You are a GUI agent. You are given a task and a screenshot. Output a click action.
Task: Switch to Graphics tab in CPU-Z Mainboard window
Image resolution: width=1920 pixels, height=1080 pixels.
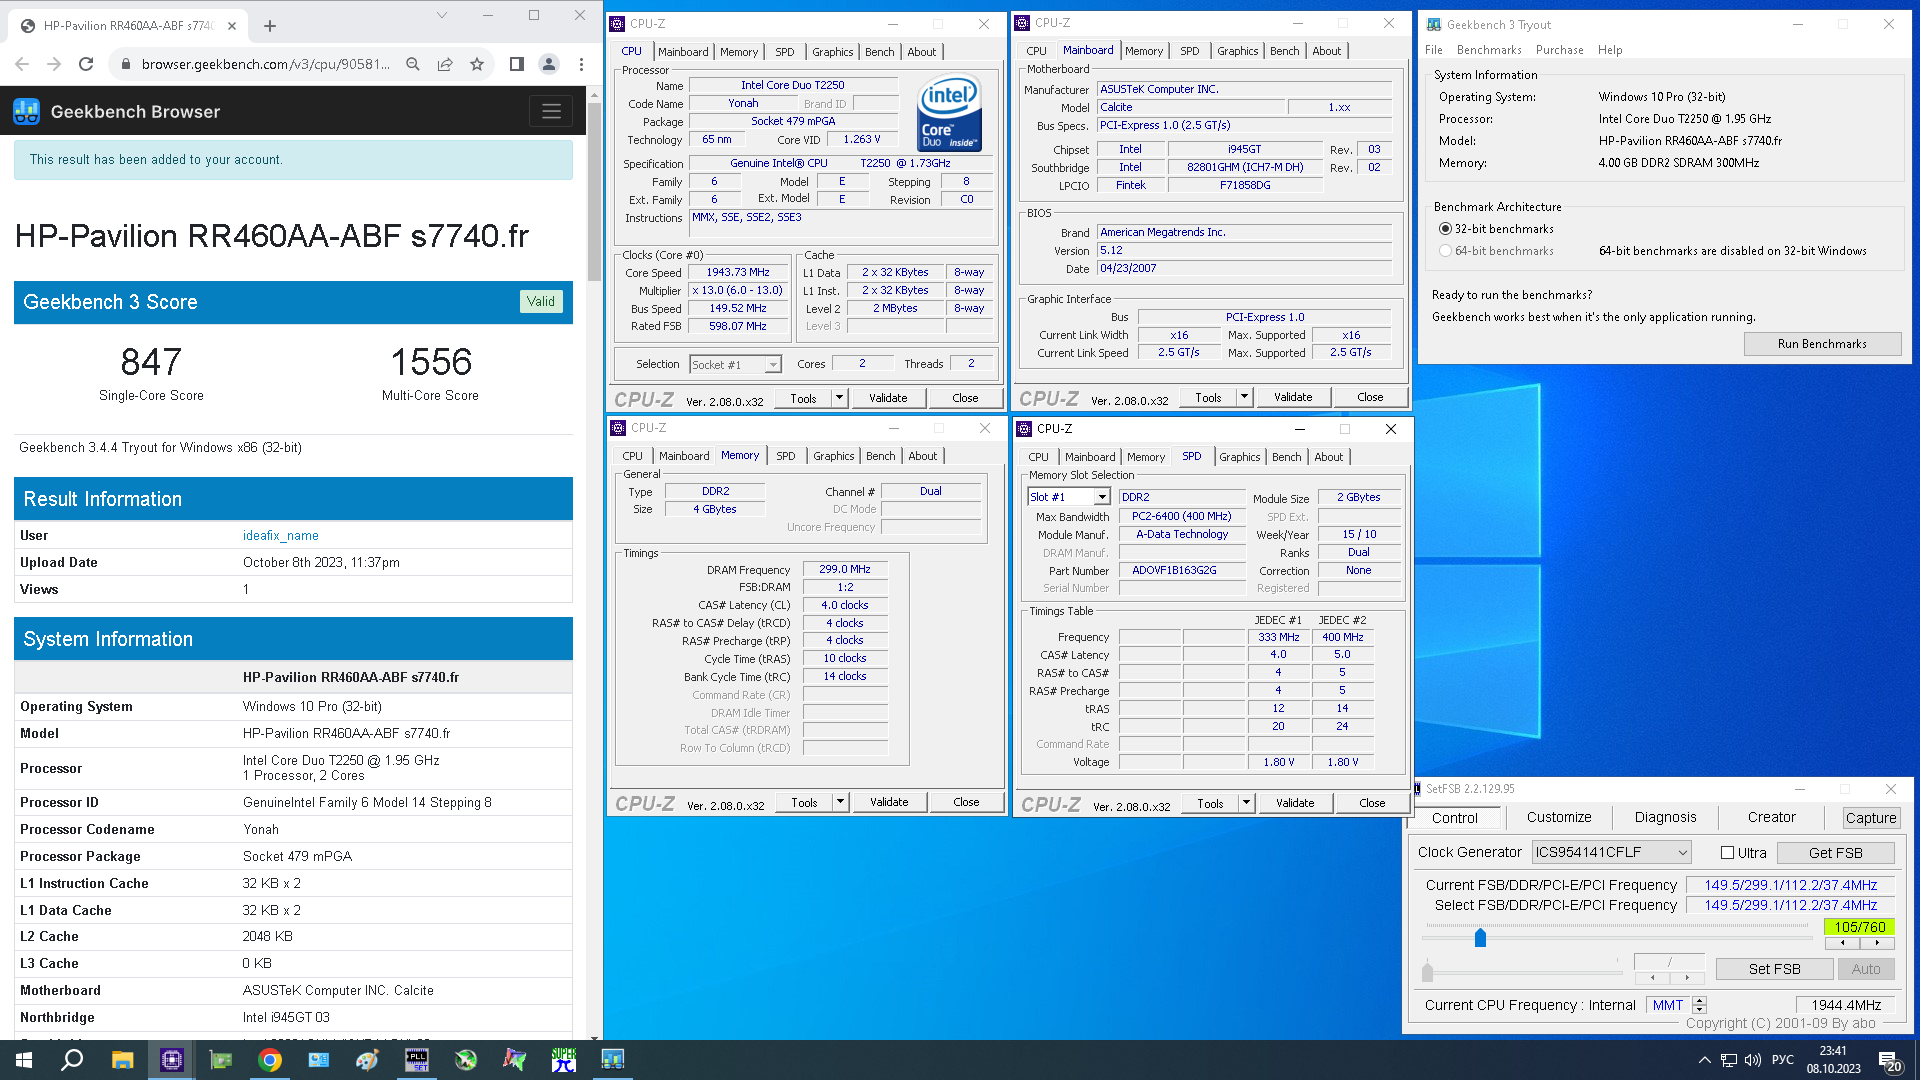tap(1238, 51)
